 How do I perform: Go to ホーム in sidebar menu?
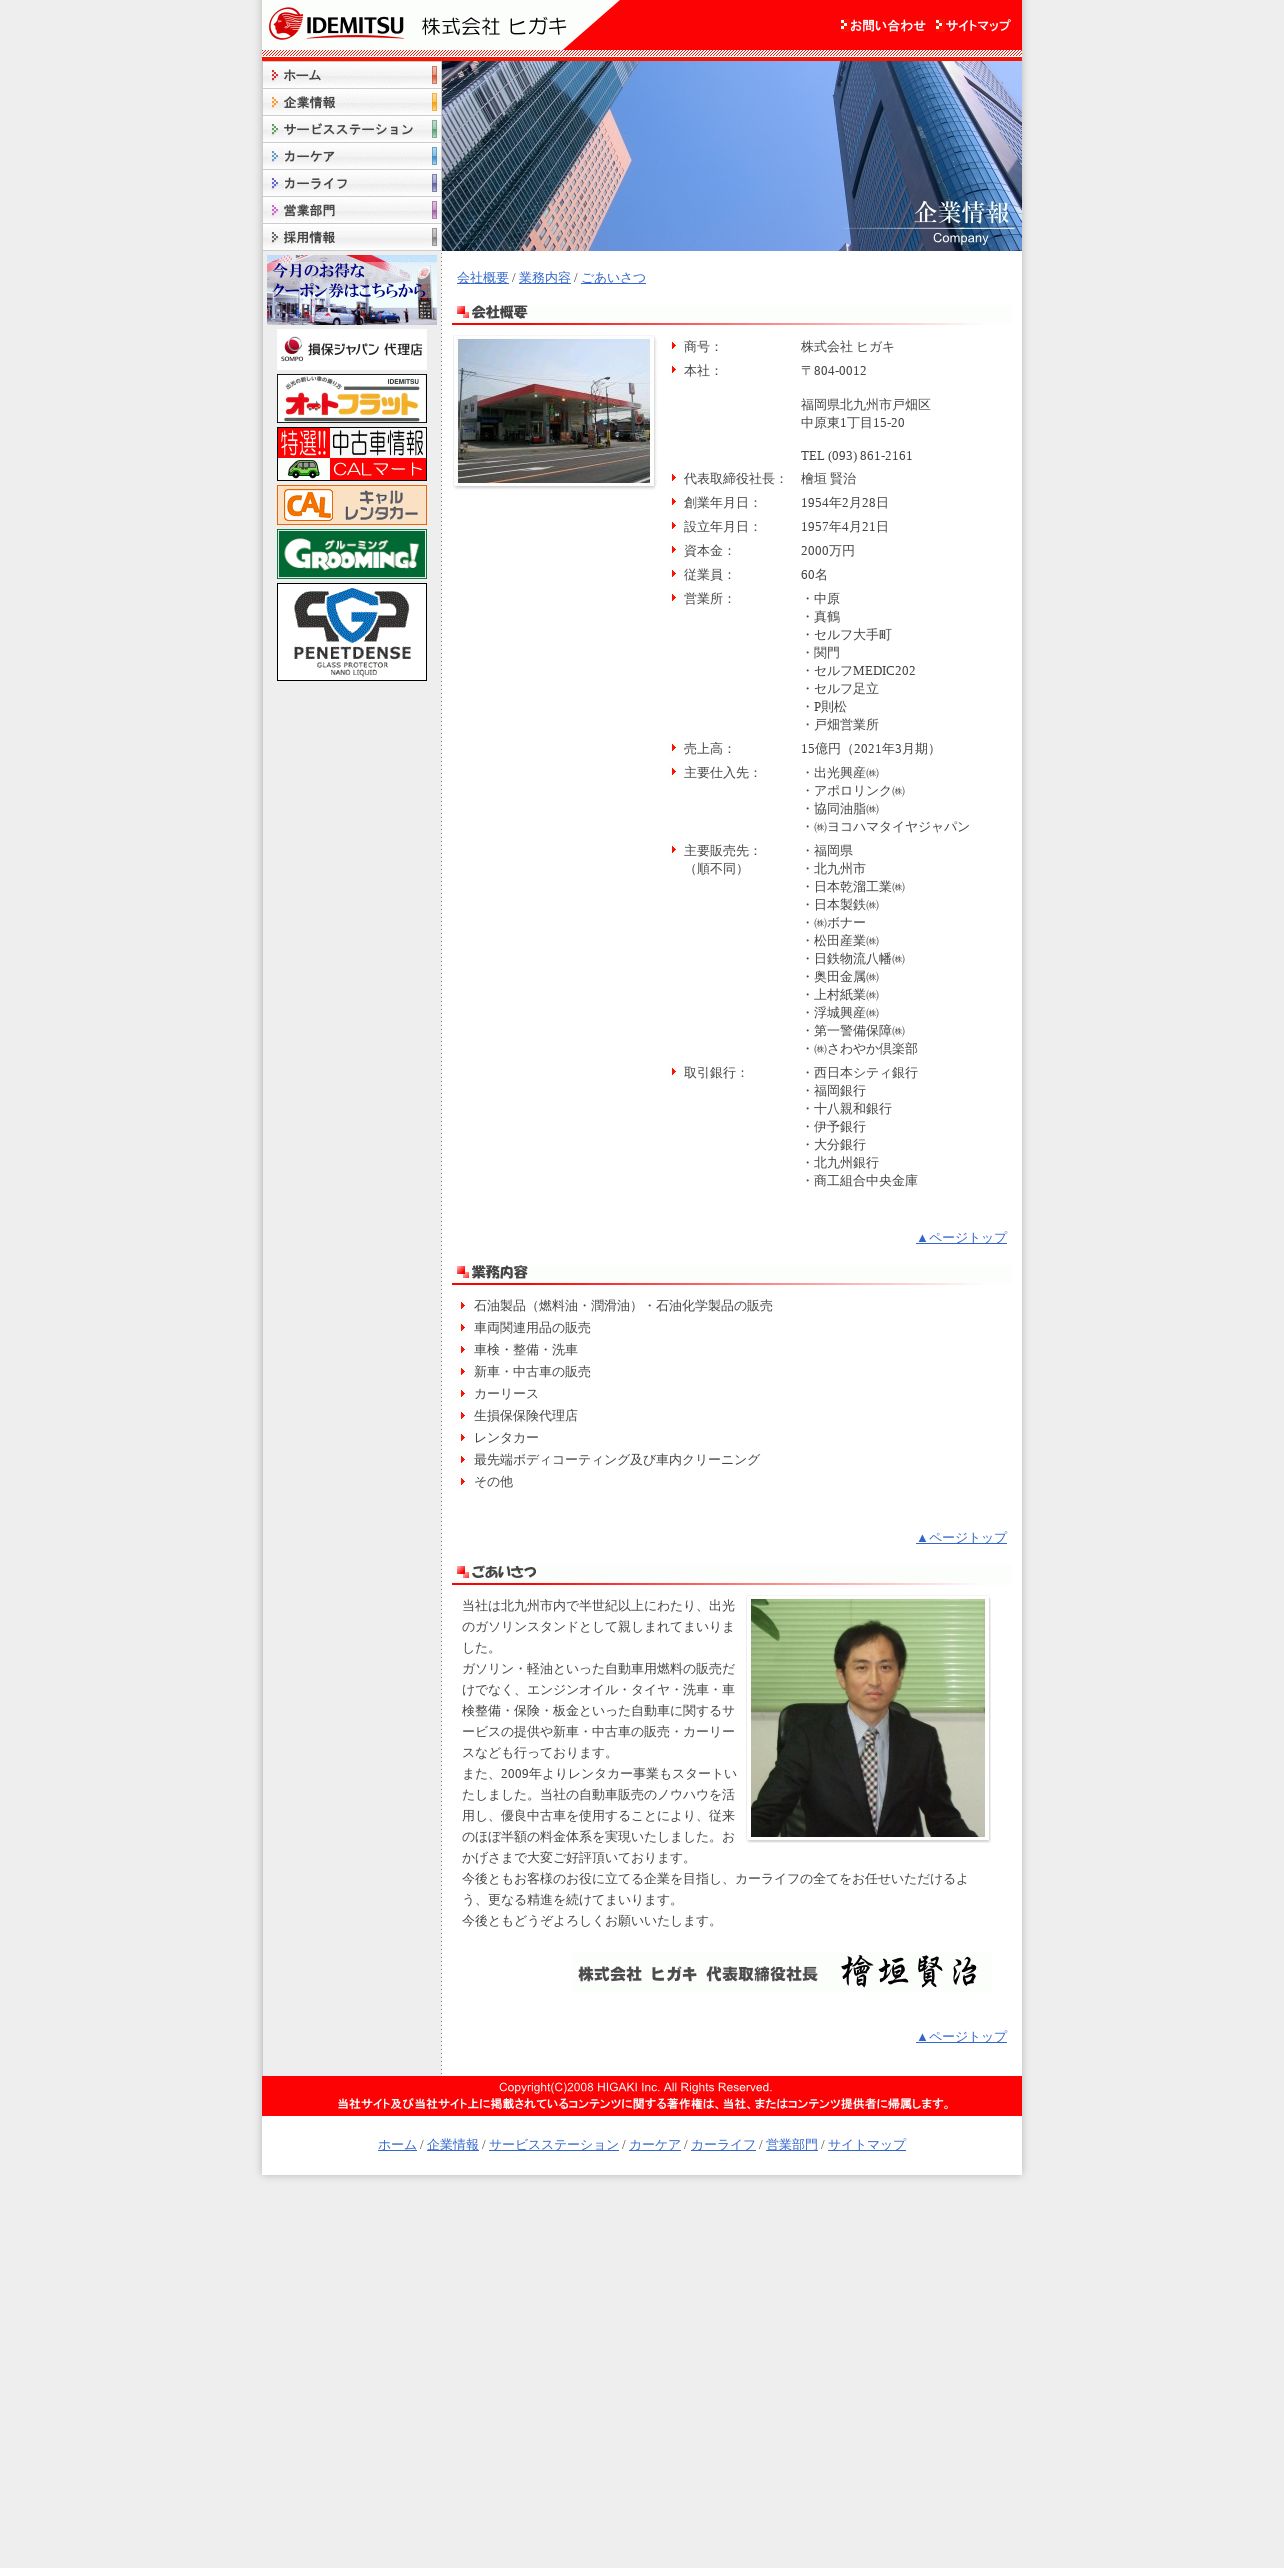pos(350,75)
